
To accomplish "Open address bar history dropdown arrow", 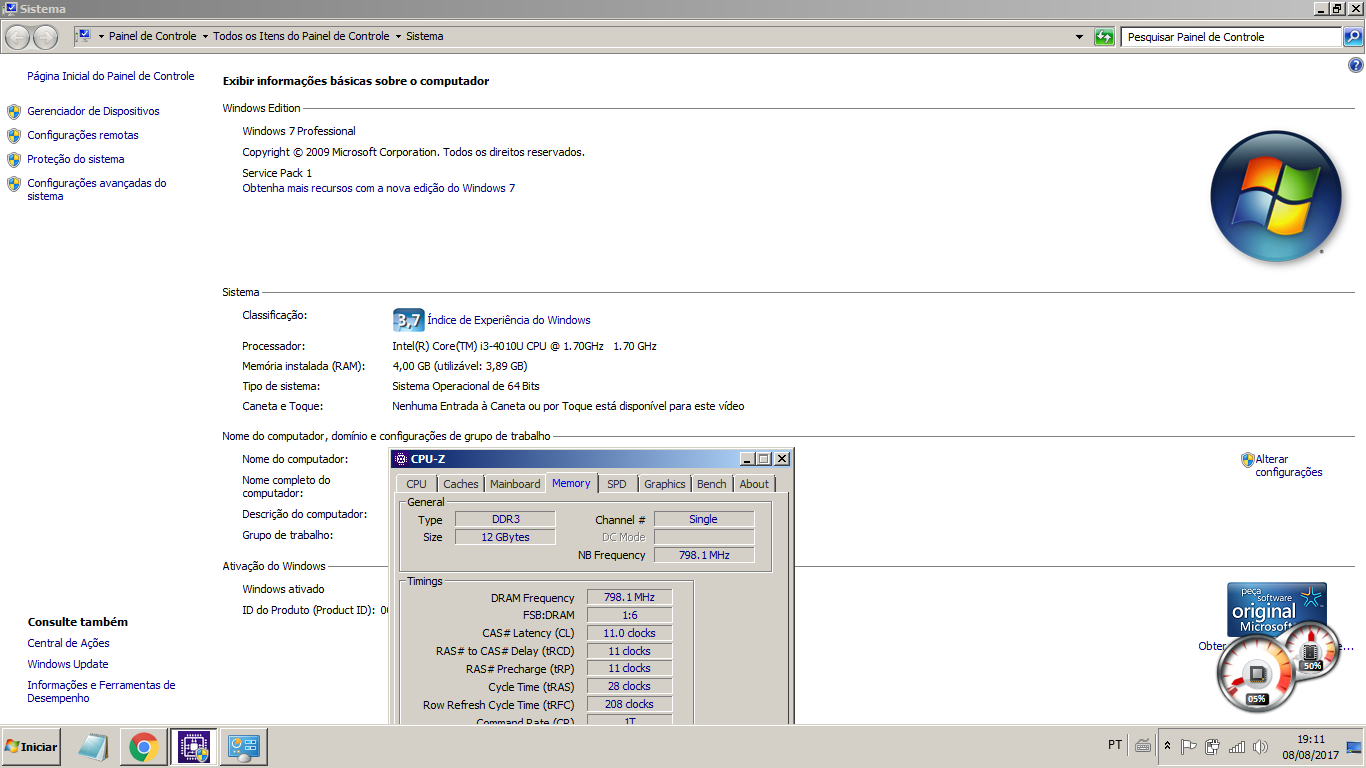I will [x=1079, y=37].
